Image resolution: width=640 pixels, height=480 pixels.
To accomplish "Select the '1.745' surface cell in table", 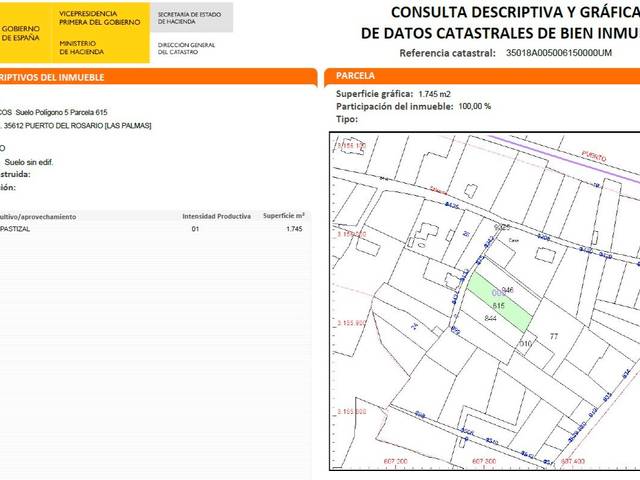I will 294,229.
